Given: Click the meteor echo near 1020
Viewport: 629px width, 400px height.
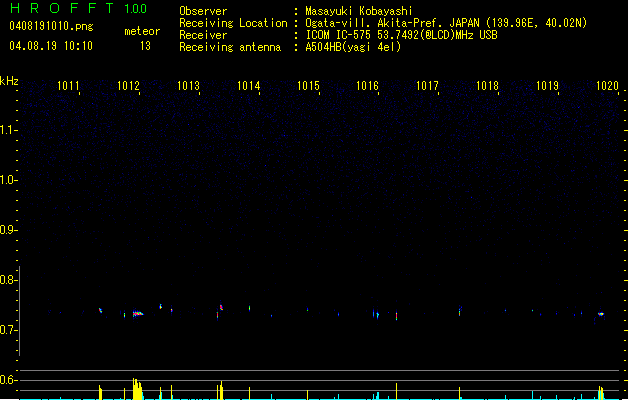Looking at the screenshot, I should (x=601, y=314).
